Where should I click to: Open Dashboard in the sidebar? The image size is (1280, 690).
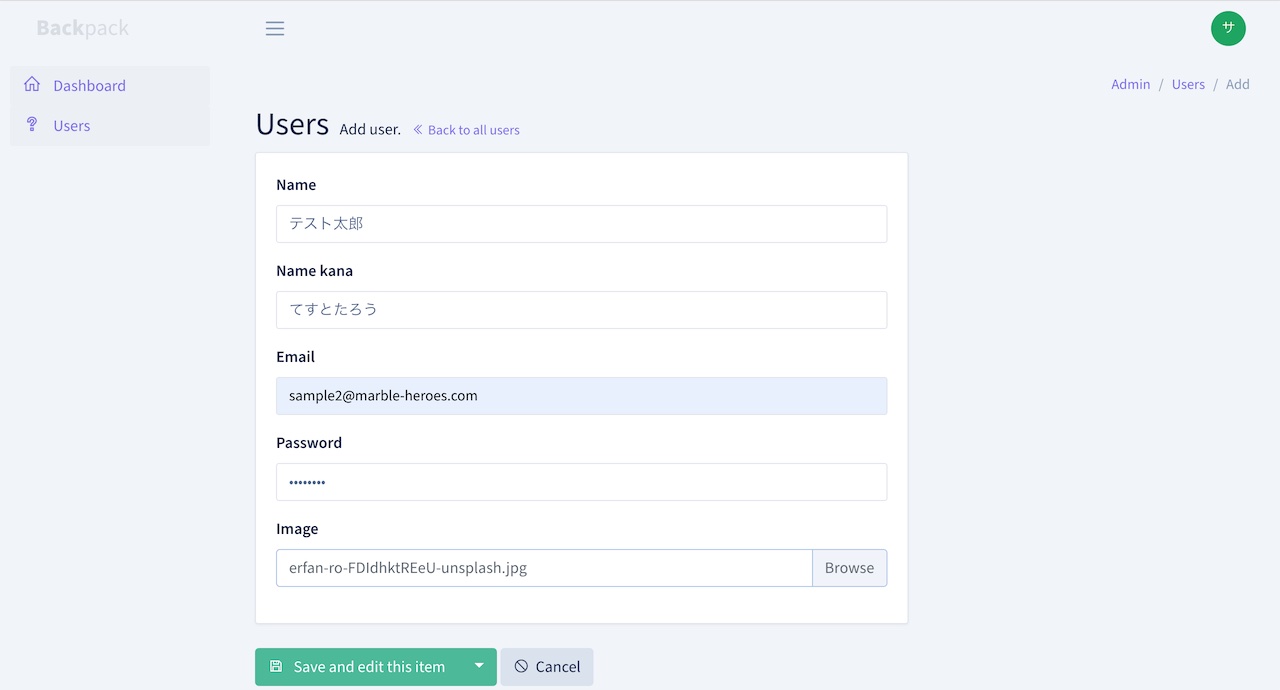point(110,86)
